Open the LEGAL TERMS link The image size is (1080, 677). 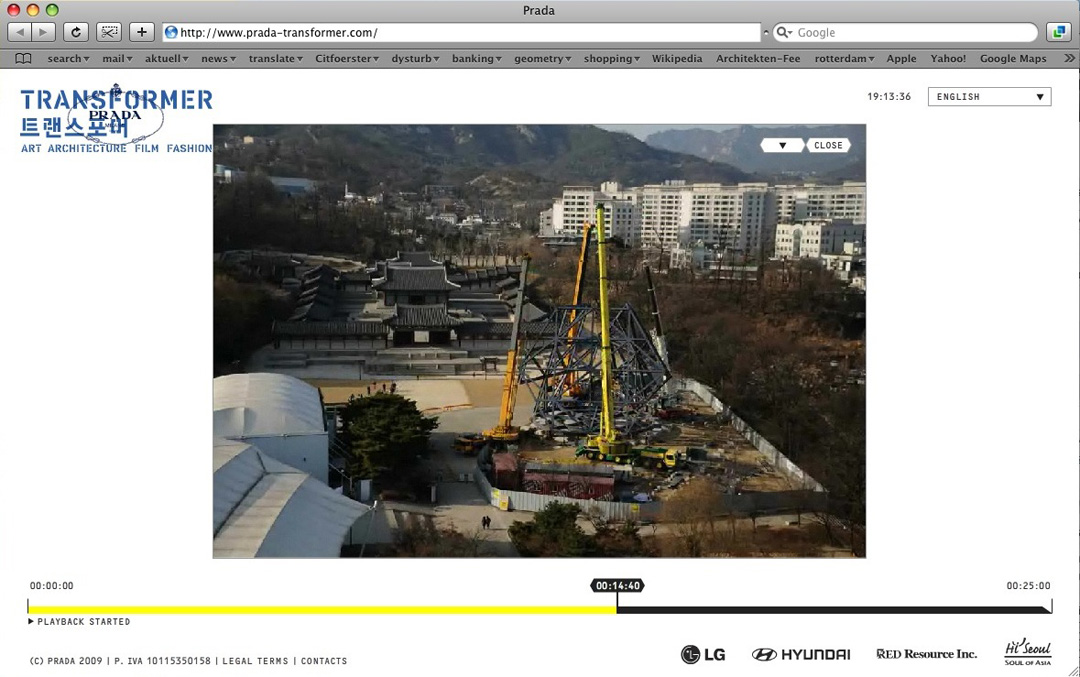click(x=256, y=660)
